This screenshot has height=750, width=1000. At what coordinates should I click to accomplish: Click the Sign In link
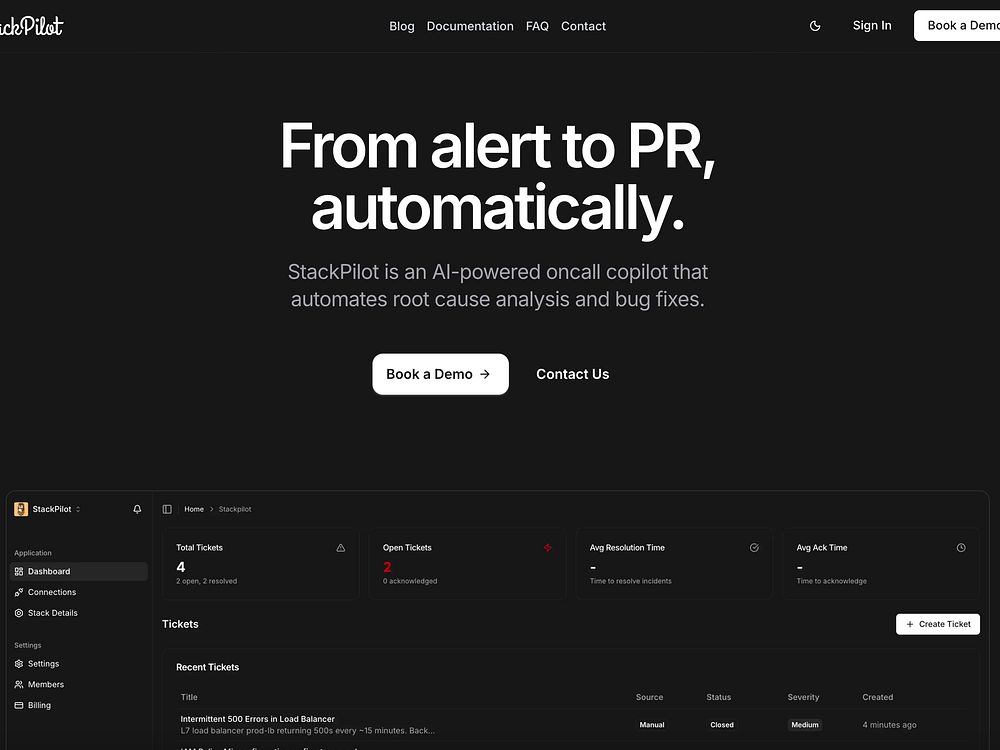pyautogui.click(x=872, y=26)
